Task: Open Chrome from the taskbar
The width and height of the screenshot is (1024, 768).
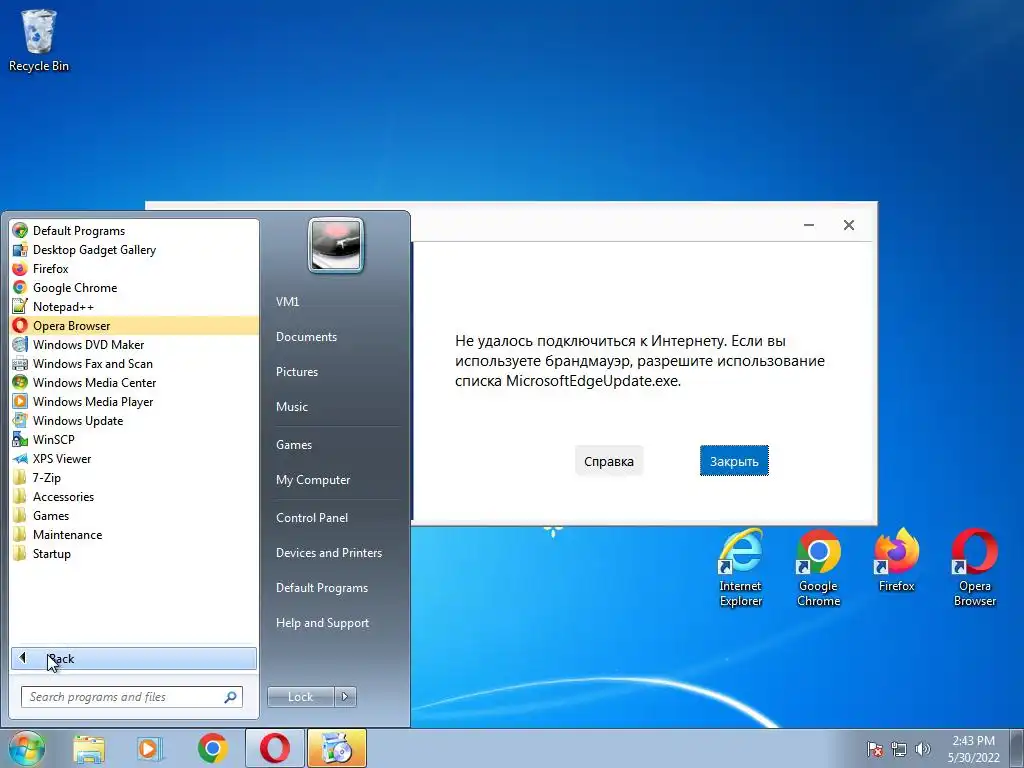Action: [212, 749]
